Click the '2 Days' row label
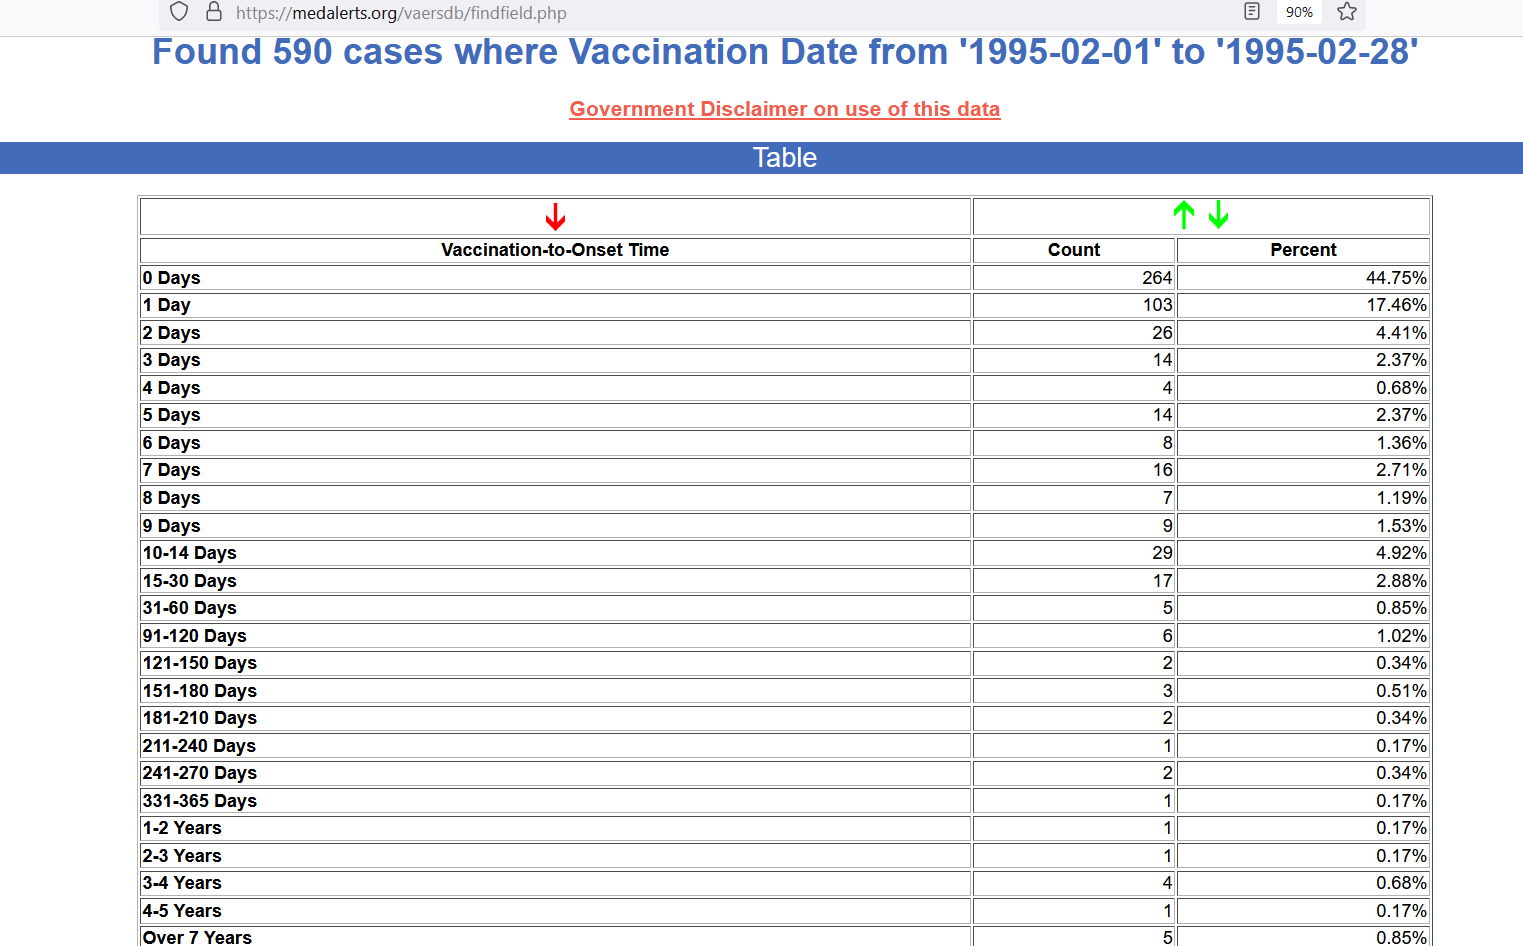 click(x=172, y=333)
